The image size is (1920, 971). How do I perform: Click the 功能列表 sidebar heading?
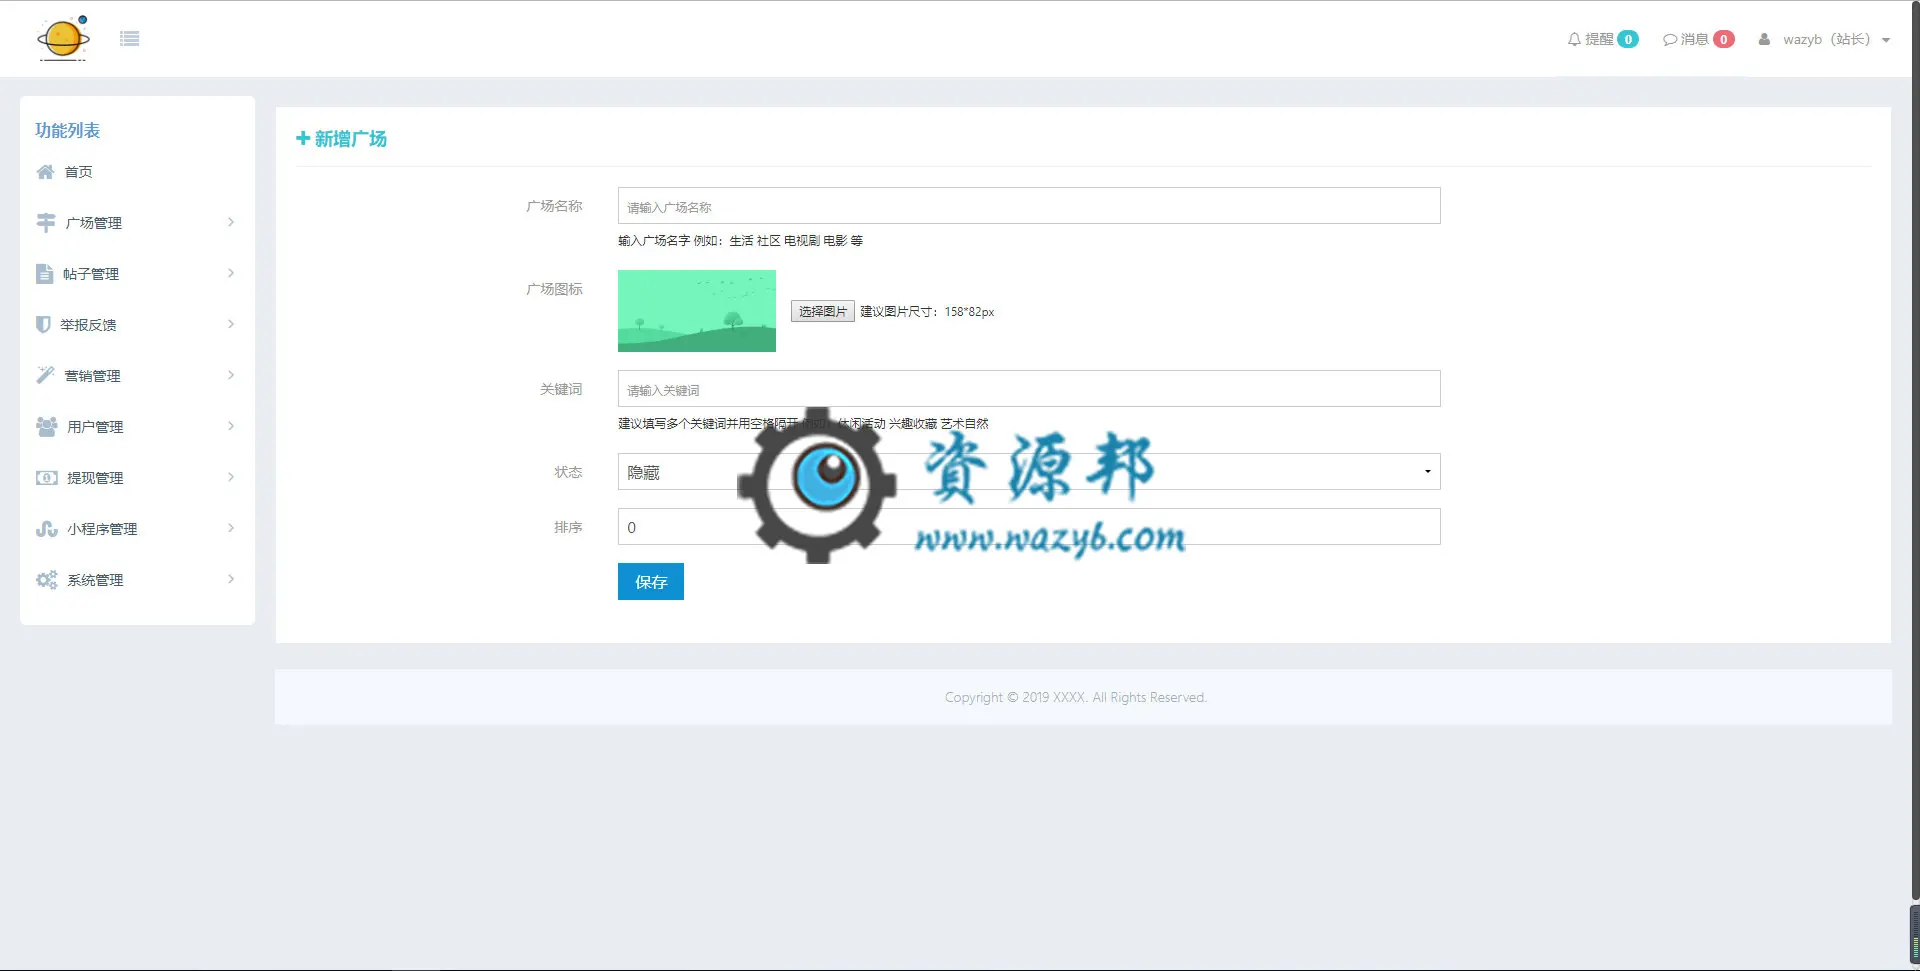(x=68, y=130)
